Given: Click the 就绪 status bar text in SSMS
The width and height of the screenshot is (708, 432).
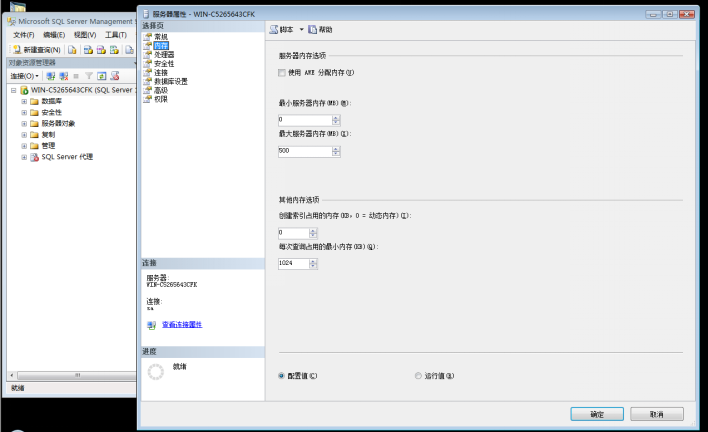Looking at the screenshot, I should (x=18, y=388).
